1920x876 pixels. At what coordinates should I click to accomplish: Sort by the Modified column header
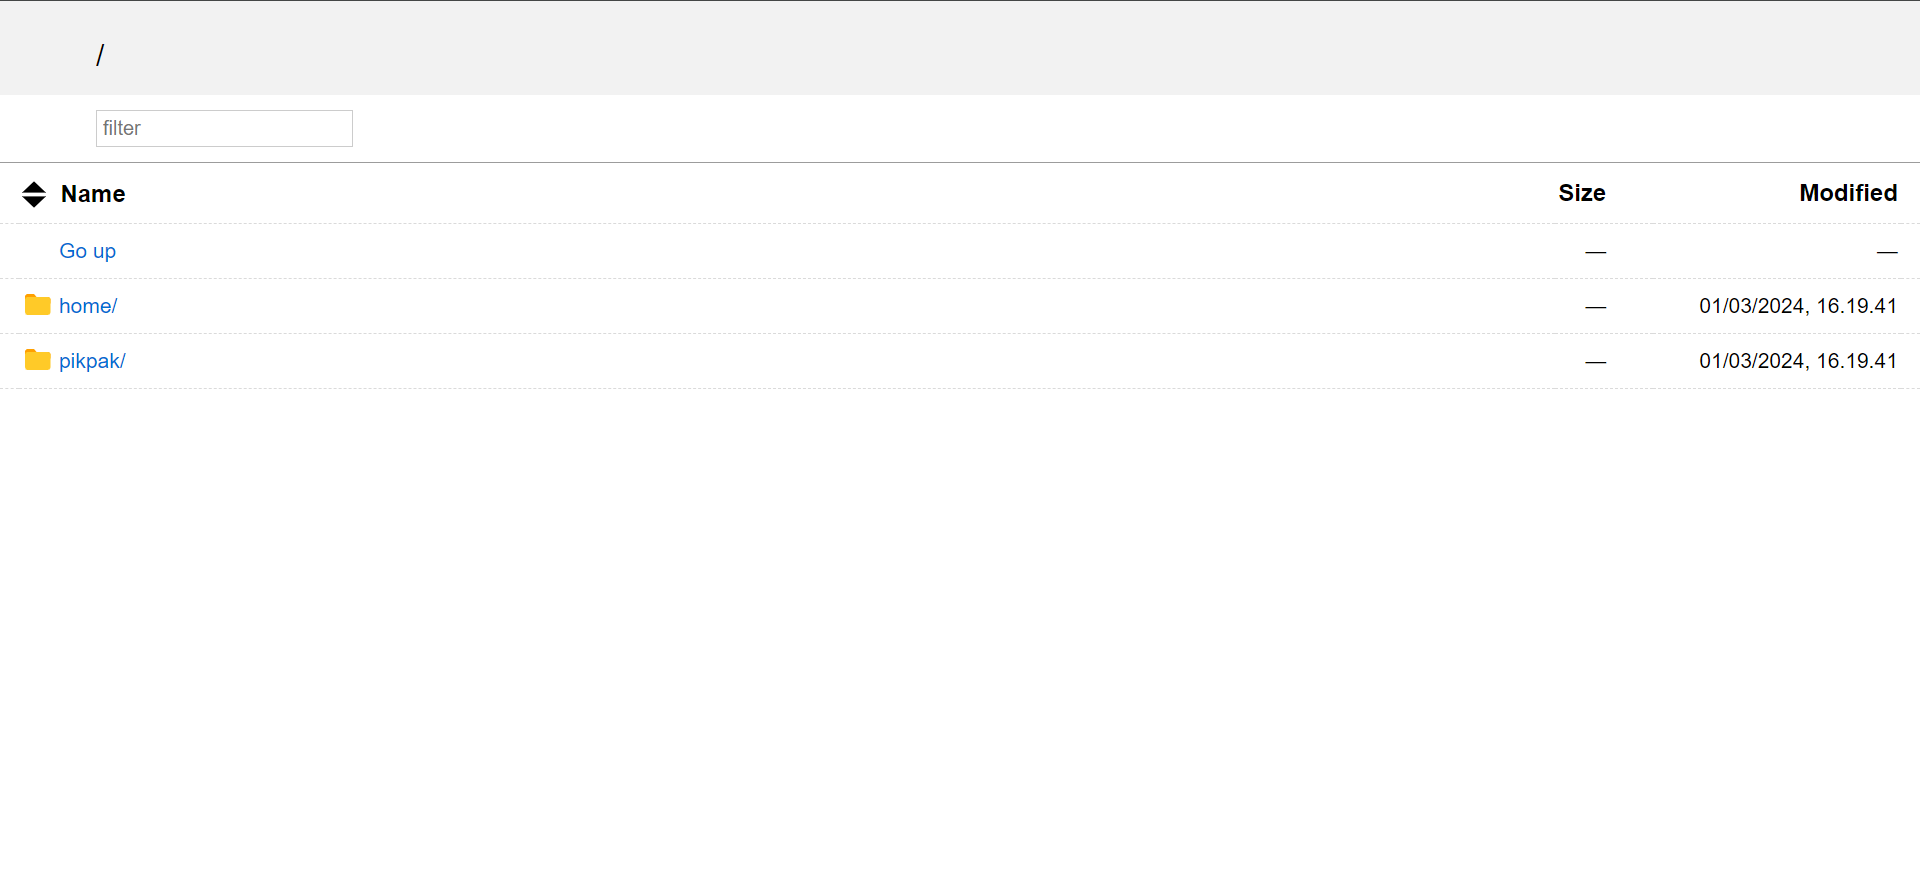click(x=1847, y=193)
